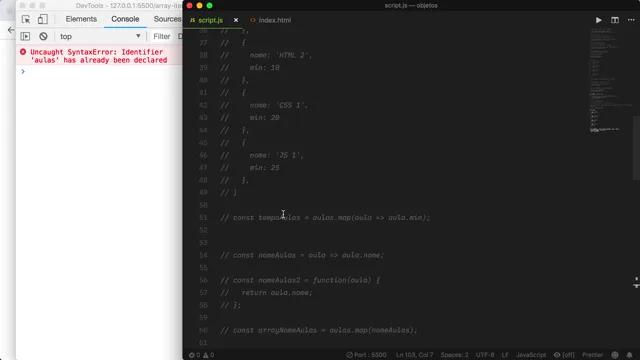Image resolution: width=640 pixels, height=360 pixels.
Task: Click line 38 nome: 'HTML 2' text
Action: tap(281, 55)
